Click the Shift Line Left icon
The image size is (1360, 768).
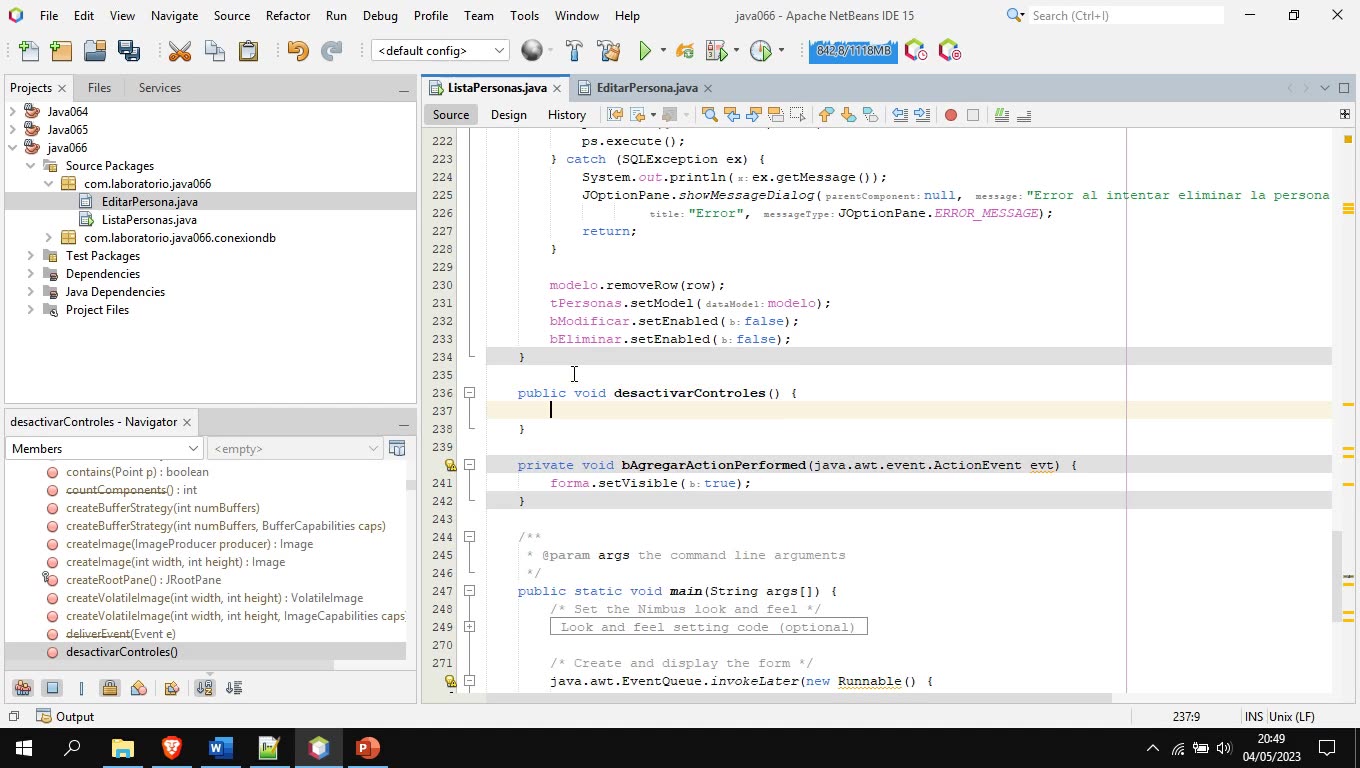pyautogui.click(x=900, y=115)
